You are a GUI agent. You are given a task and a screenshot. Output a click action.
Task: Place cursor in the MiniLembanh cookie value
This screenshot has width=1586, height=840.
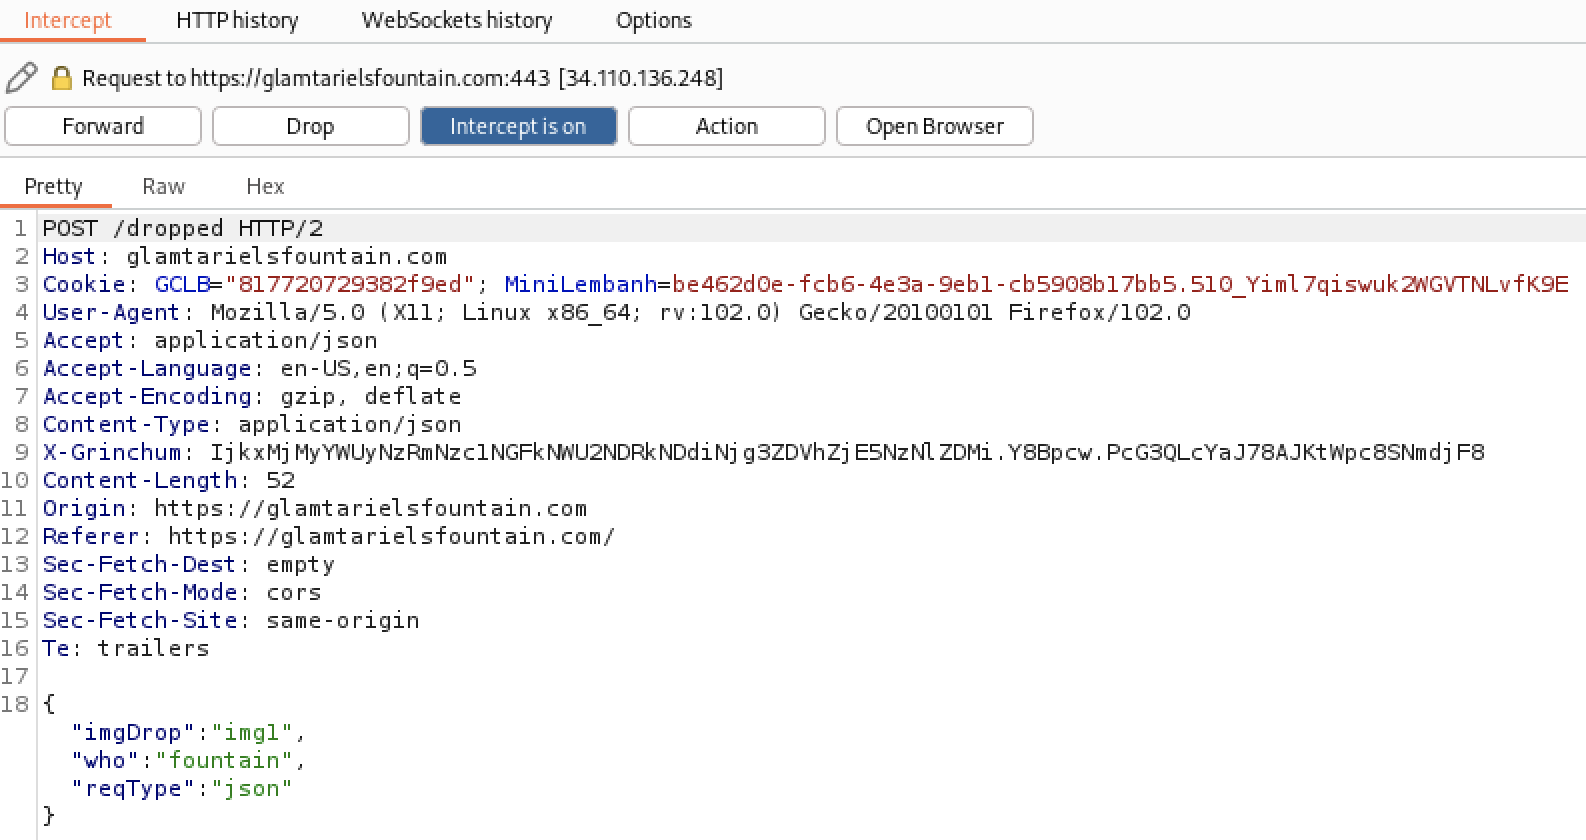[1119, 284]
